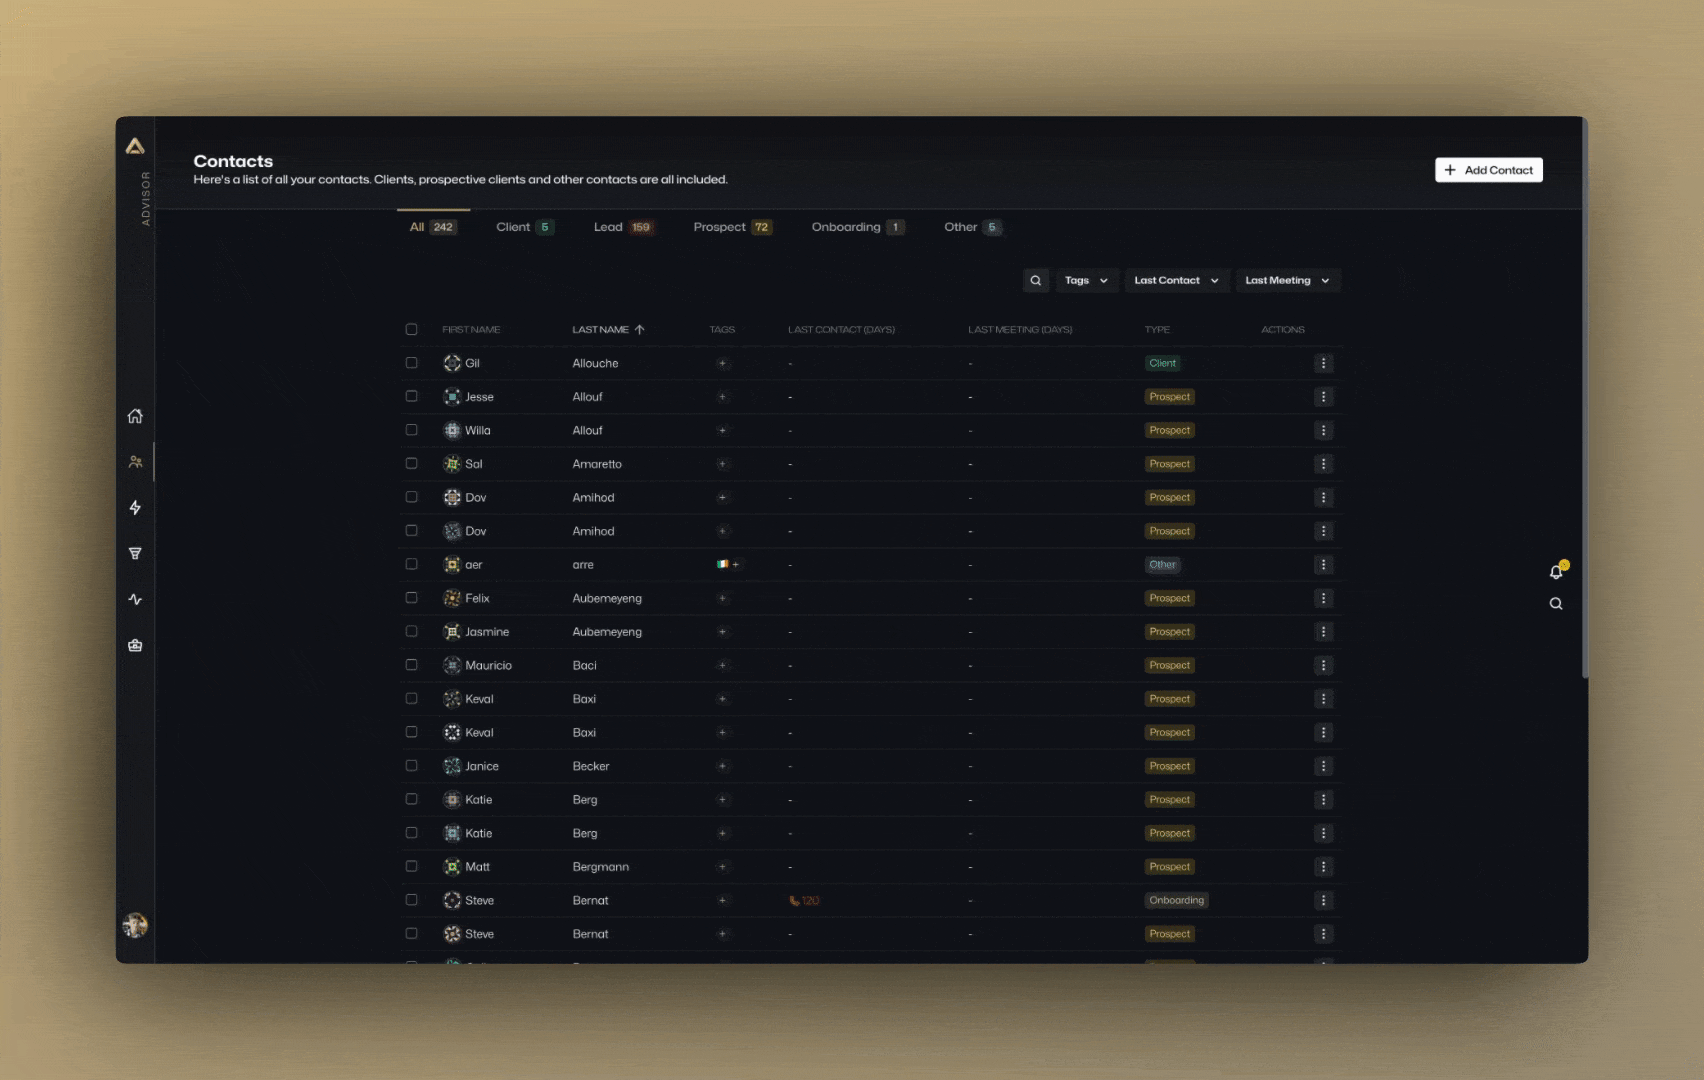This screenshot has width=1704, height=1080.
Task: Sort by Last Meeting (Days) header
Action: tap(1020, 330)
